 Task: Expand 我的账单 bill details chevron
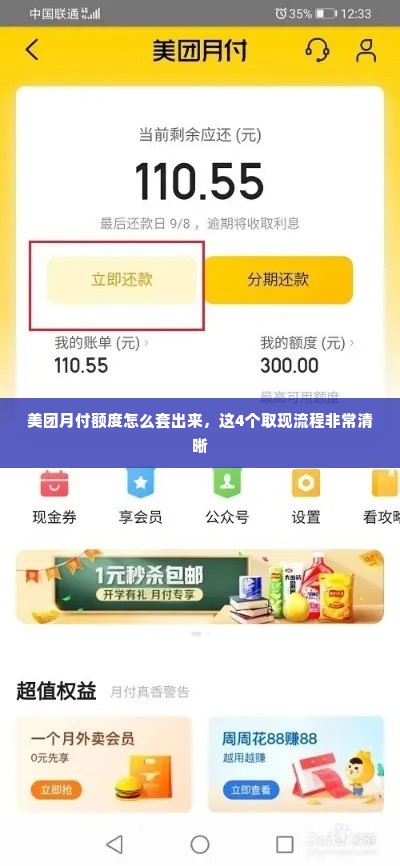(x=146, y=343)
